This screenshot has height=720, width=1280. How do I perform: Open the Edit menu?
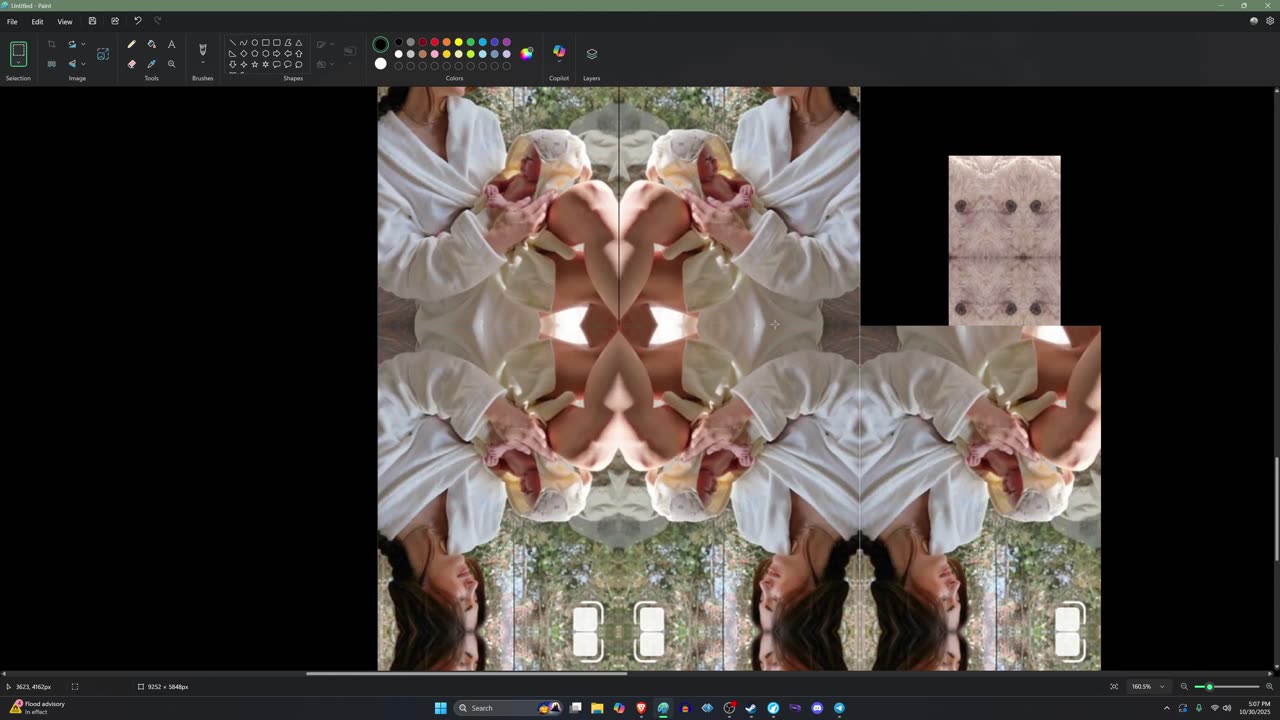37,21
